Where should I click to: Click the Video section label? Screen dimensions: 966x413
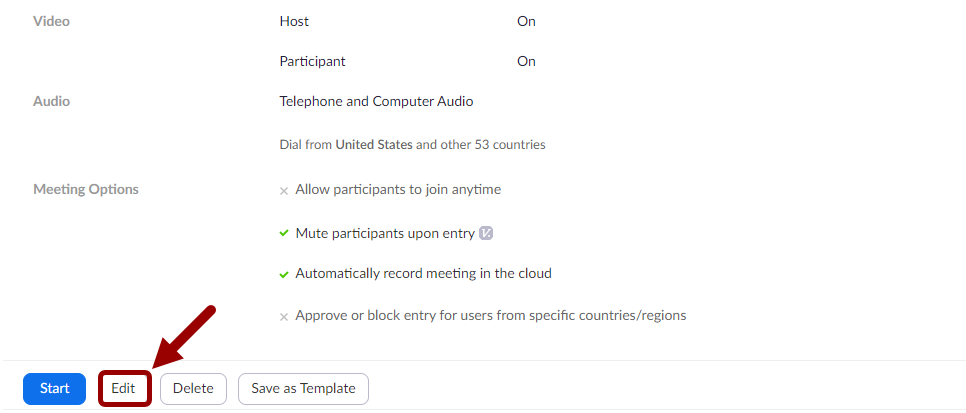(x=51, y=21)
